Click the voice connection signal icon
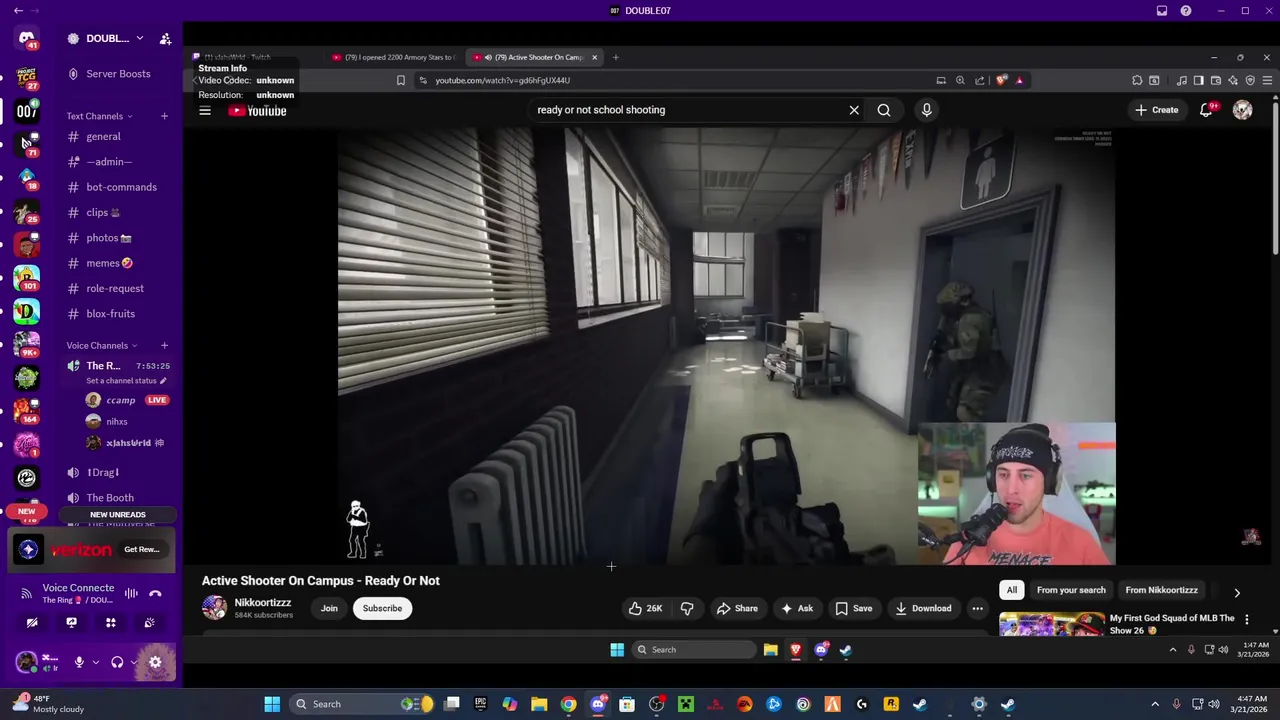Screen dimensions: 1280x720 [28, 593]
